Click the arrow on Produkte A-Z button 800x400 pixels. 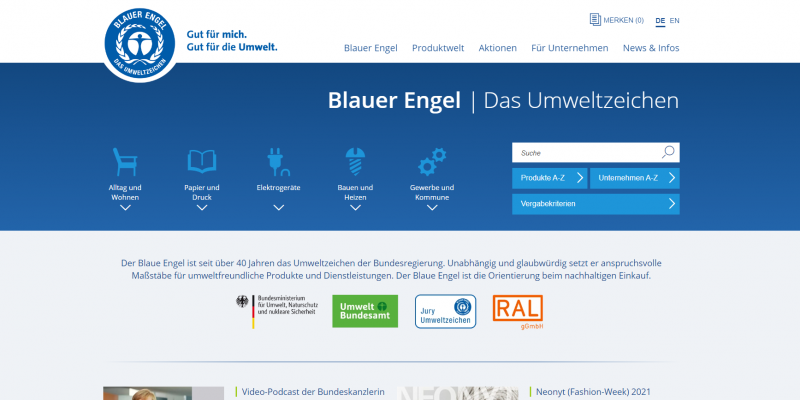coord(580,178)
